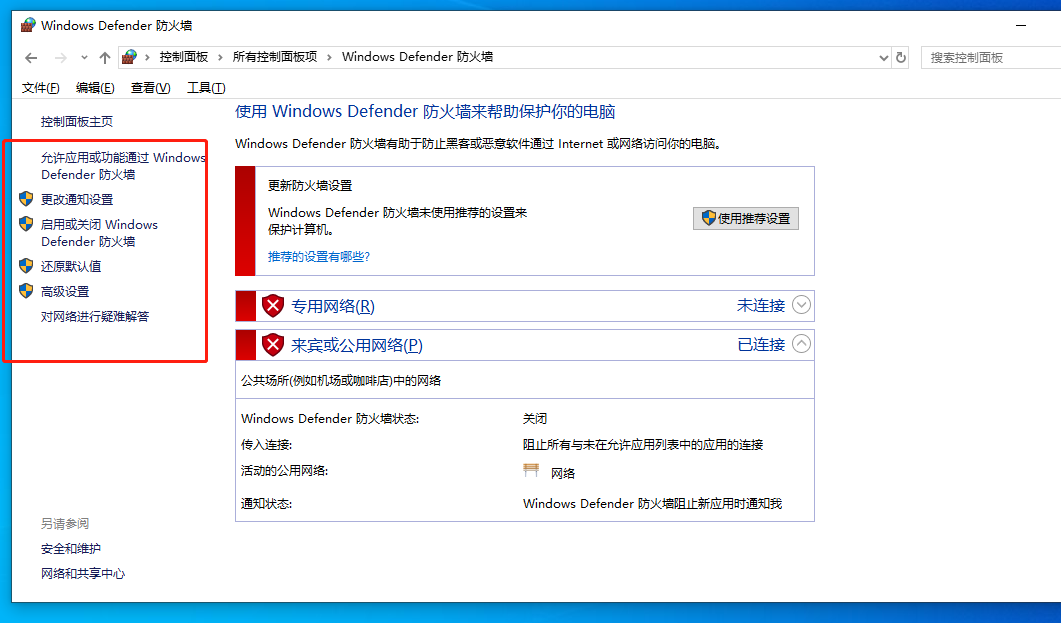Viewport: 1061px width, 623px height.
Task: Click the shield icon beside 更改通知设置
Action: 25,199
